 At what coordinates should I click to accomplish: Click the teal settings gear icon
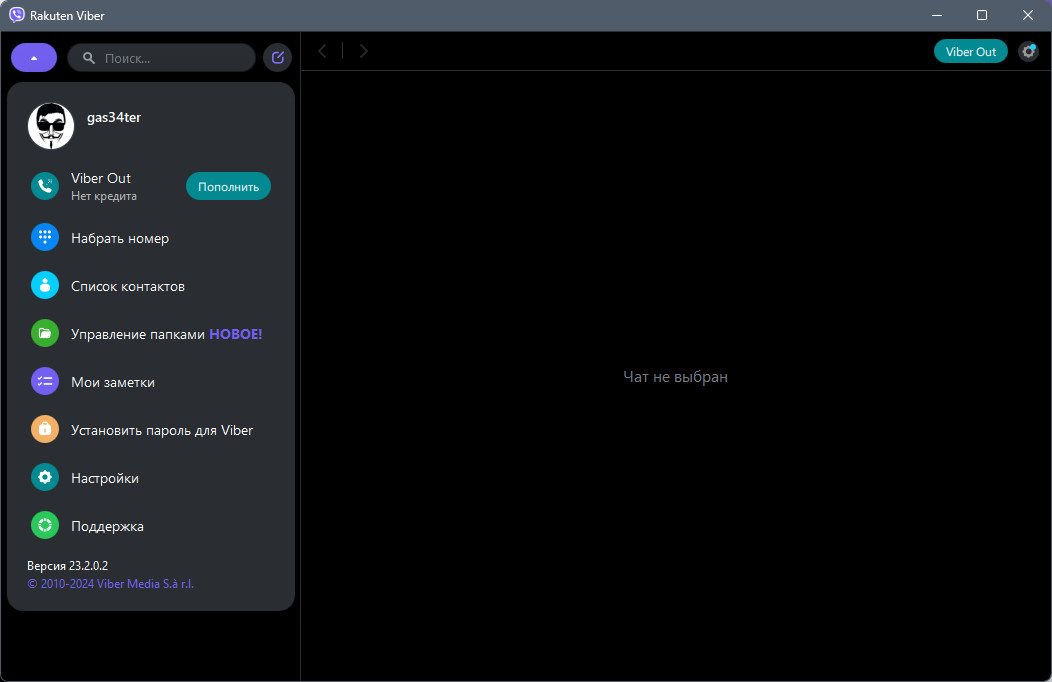45,478
